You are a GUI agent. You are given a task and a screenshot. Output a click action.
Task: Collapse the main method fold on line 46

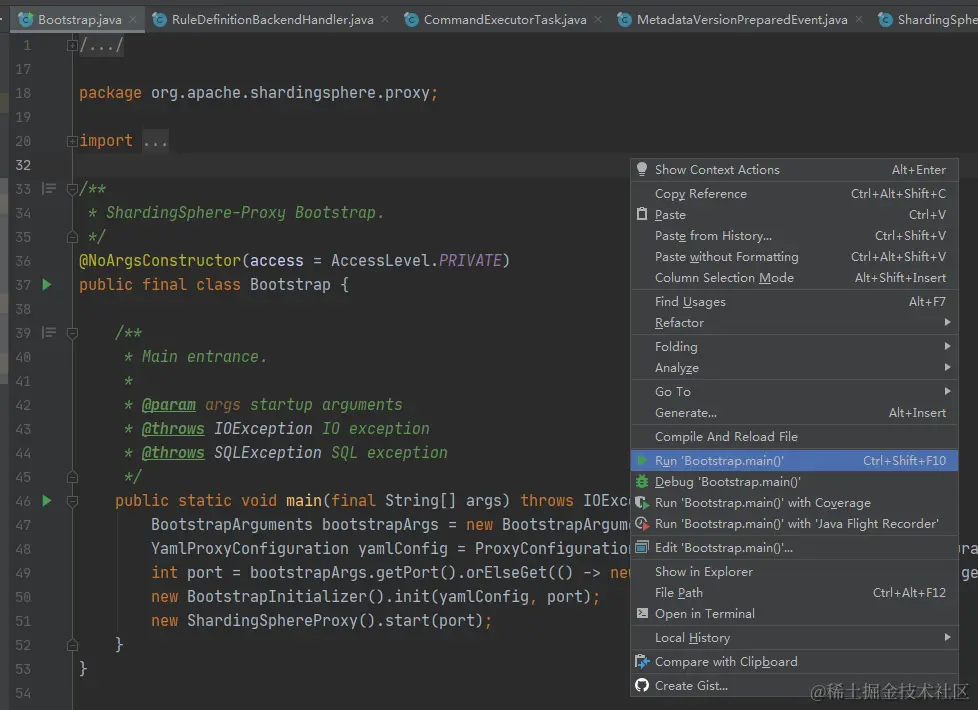(x=72, y=501)
